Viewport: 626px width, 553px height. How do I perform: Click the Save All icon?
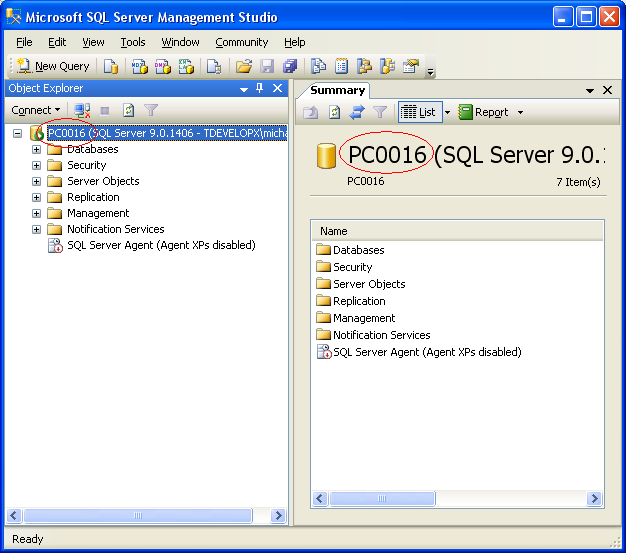[x=290, y=66]
